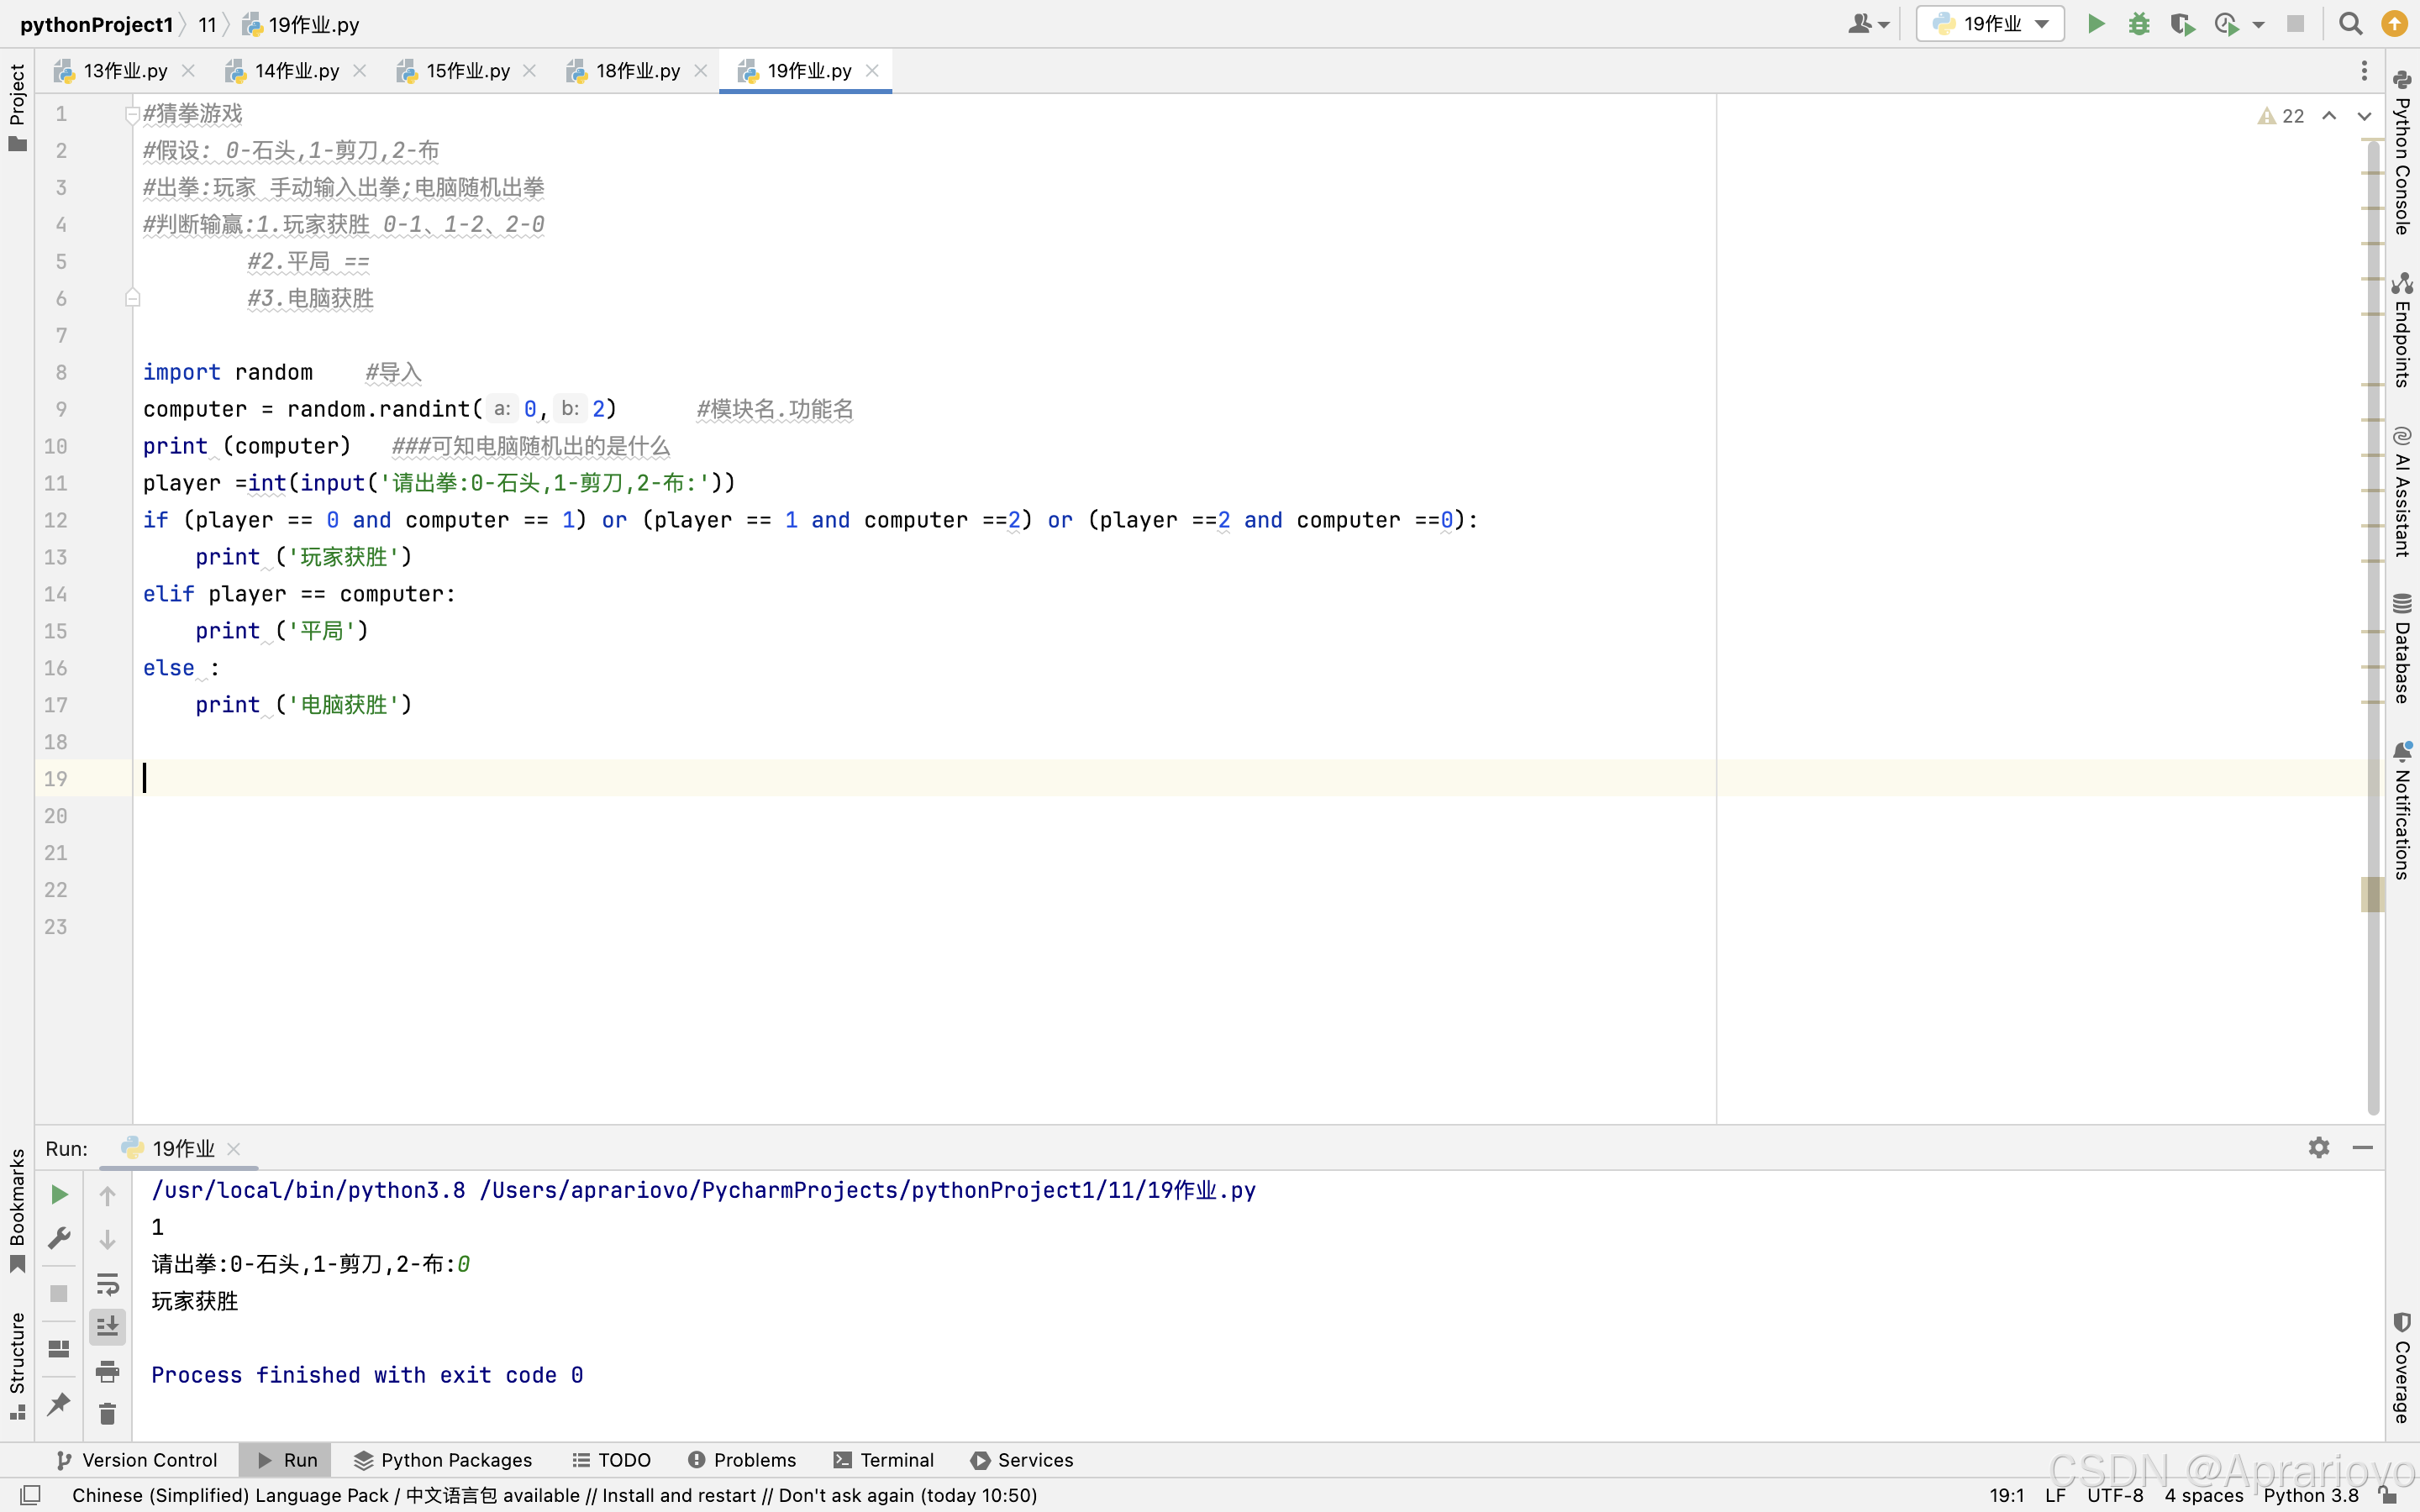Click Python 3.8 interpreter in status bar
Screen dimensions: 2420x1512
point(2310,1495)
